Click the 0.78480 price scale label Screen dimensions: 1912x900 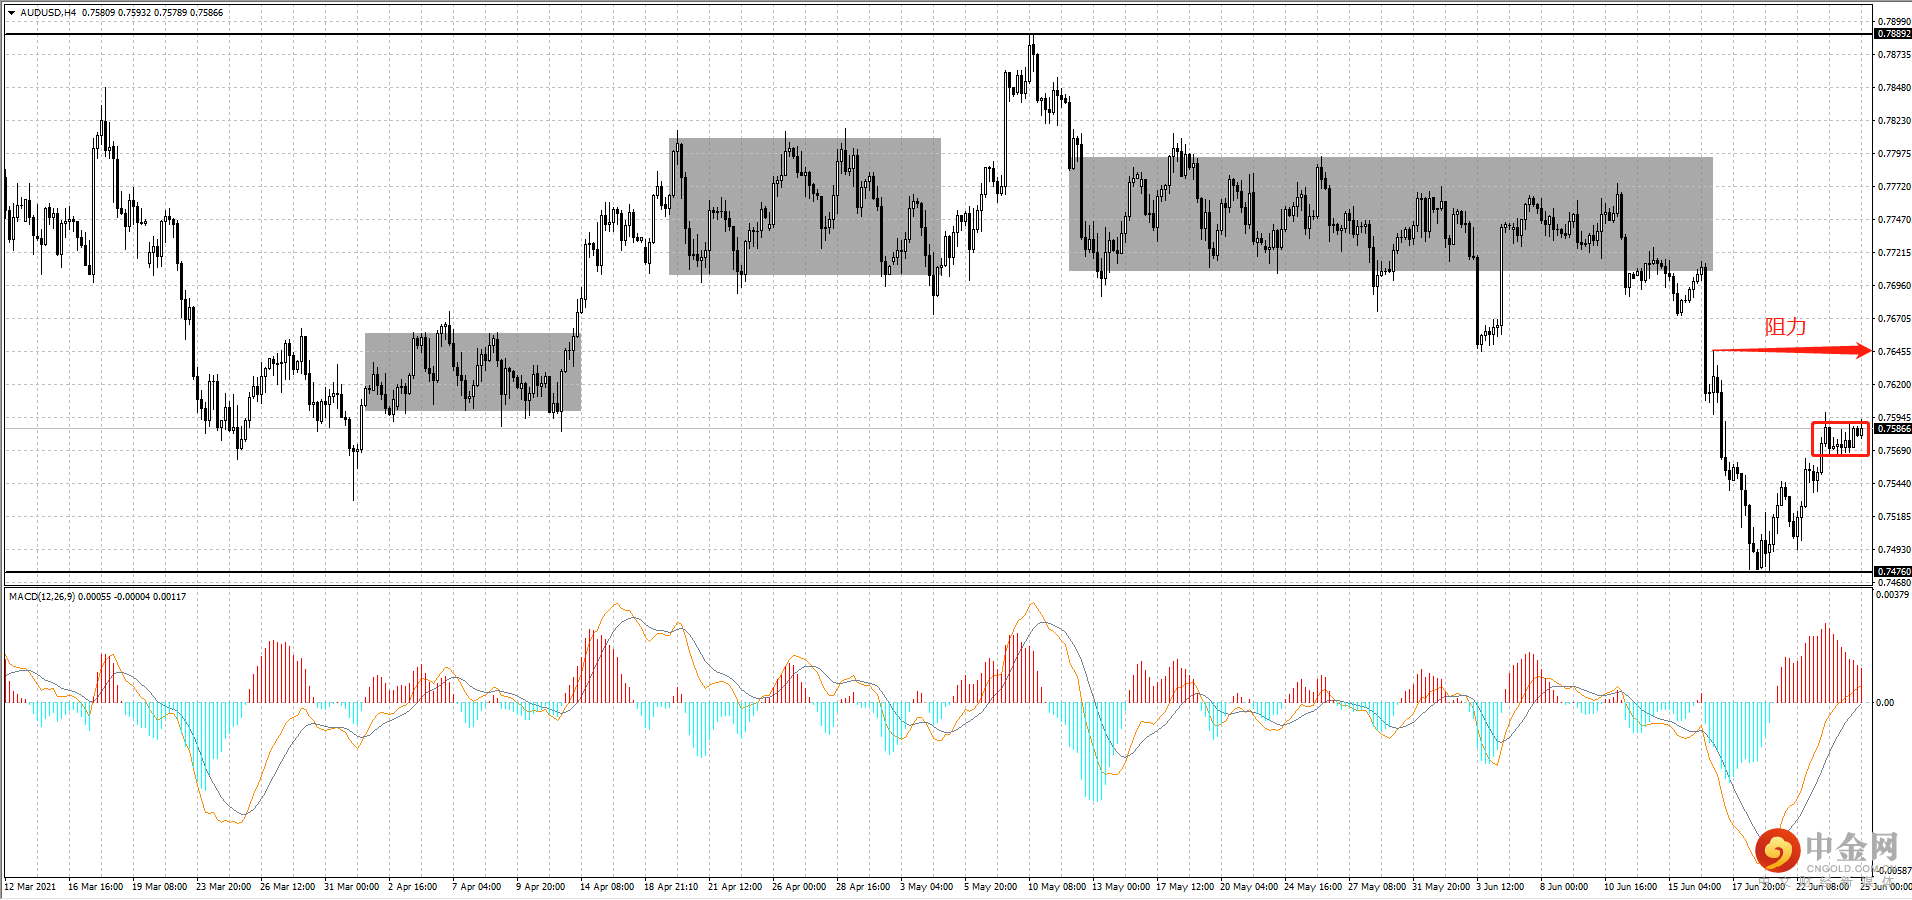tap(1894, 88)
